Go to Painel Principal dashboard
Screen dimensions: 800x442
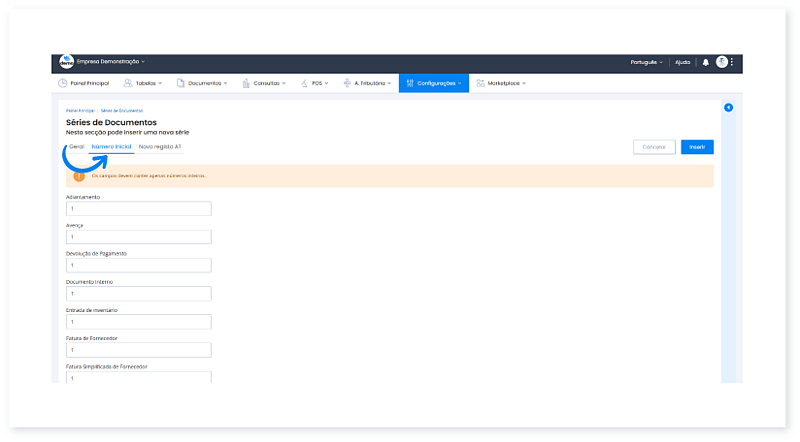tap(83, 83)
